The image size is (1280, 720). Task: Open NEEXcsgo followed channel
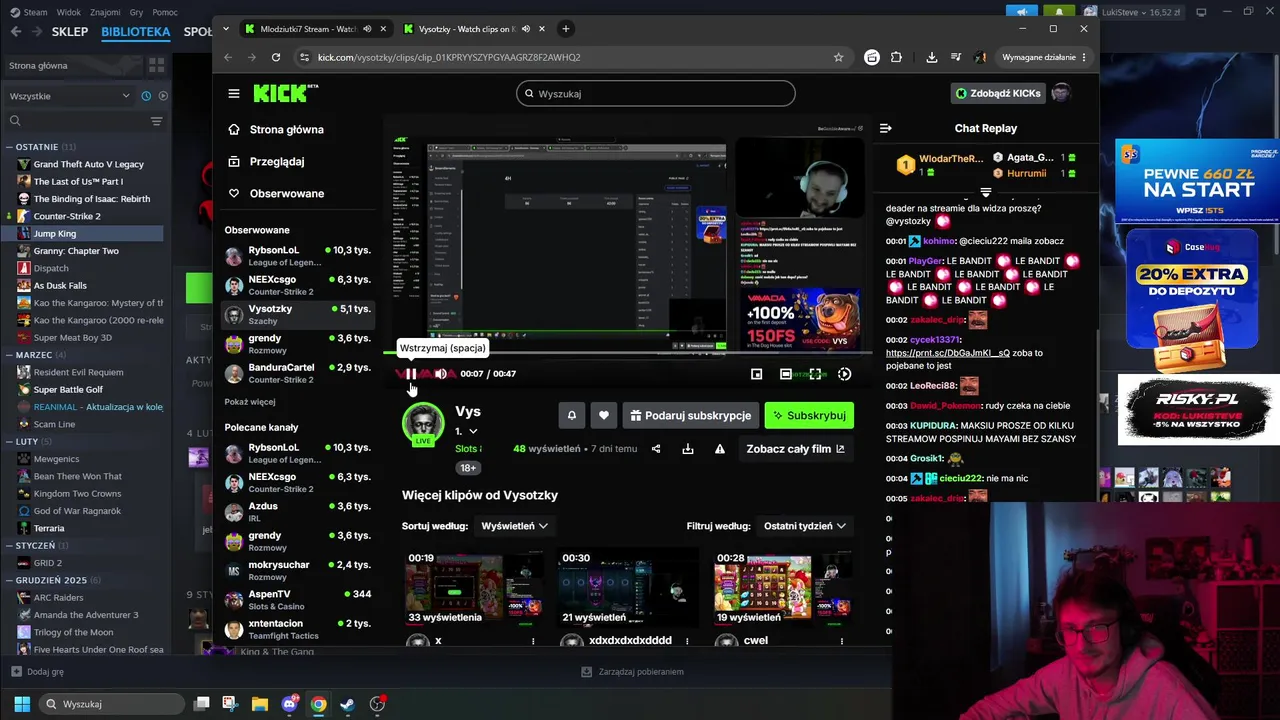click(x=297, y=285)
